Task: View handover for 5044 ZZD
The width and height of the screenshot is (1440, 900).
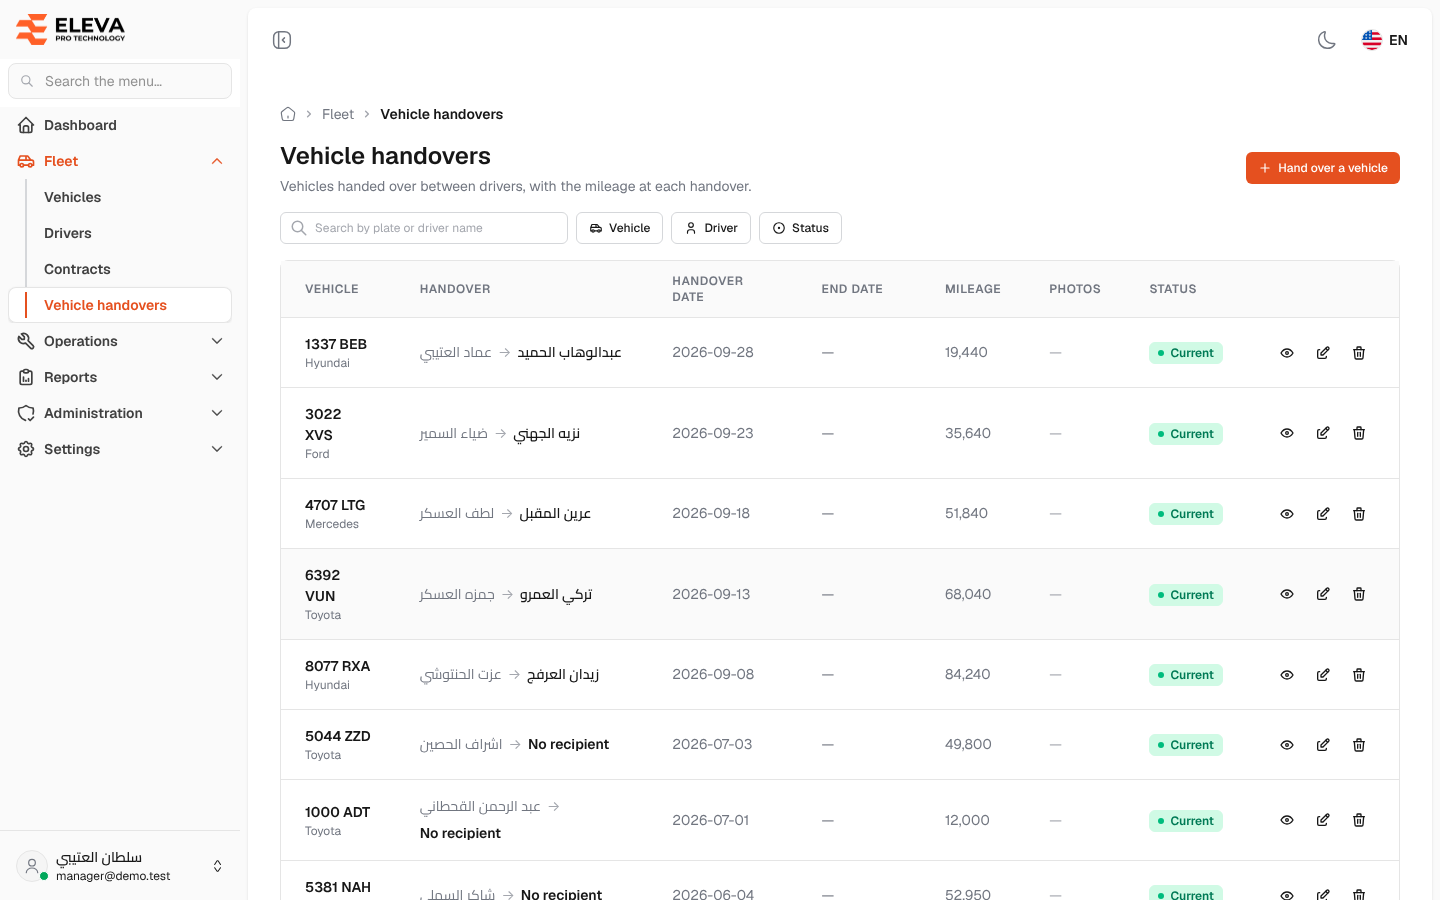Action: 1287,745
